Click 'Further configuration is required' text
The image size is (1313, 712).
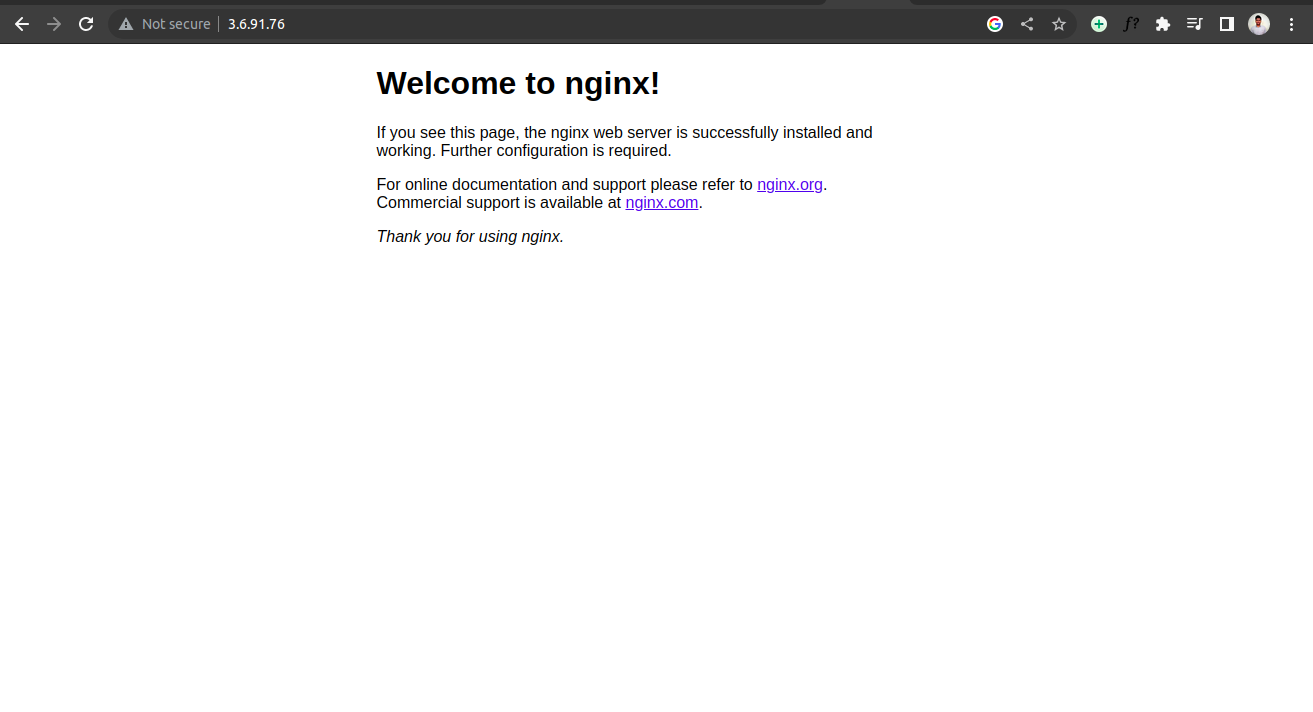pos(556,151)
